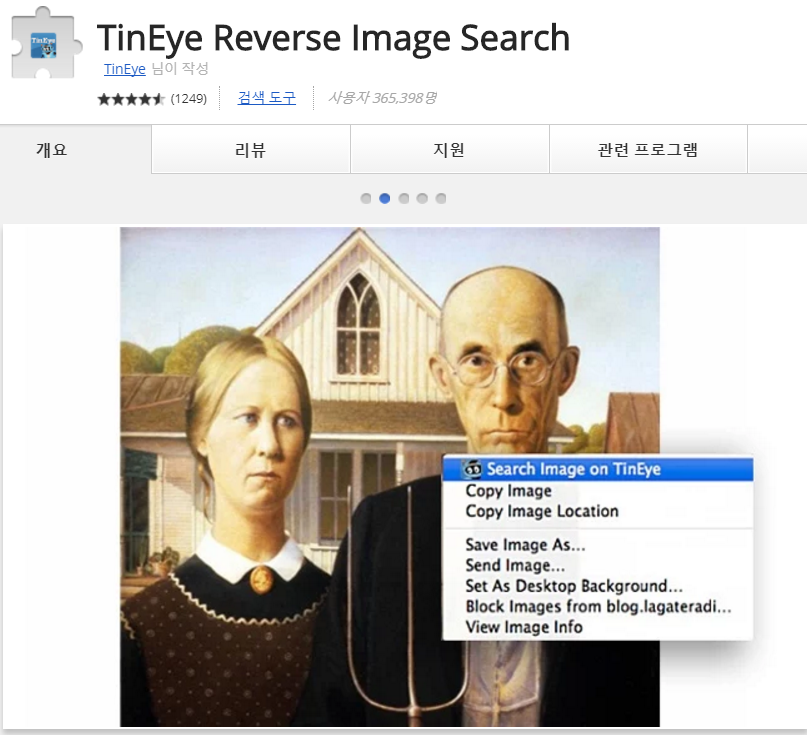Viewport: 807px width, 735px height.
Task: Click the 사용자 365,398명 user count
Action: [382, 98]
